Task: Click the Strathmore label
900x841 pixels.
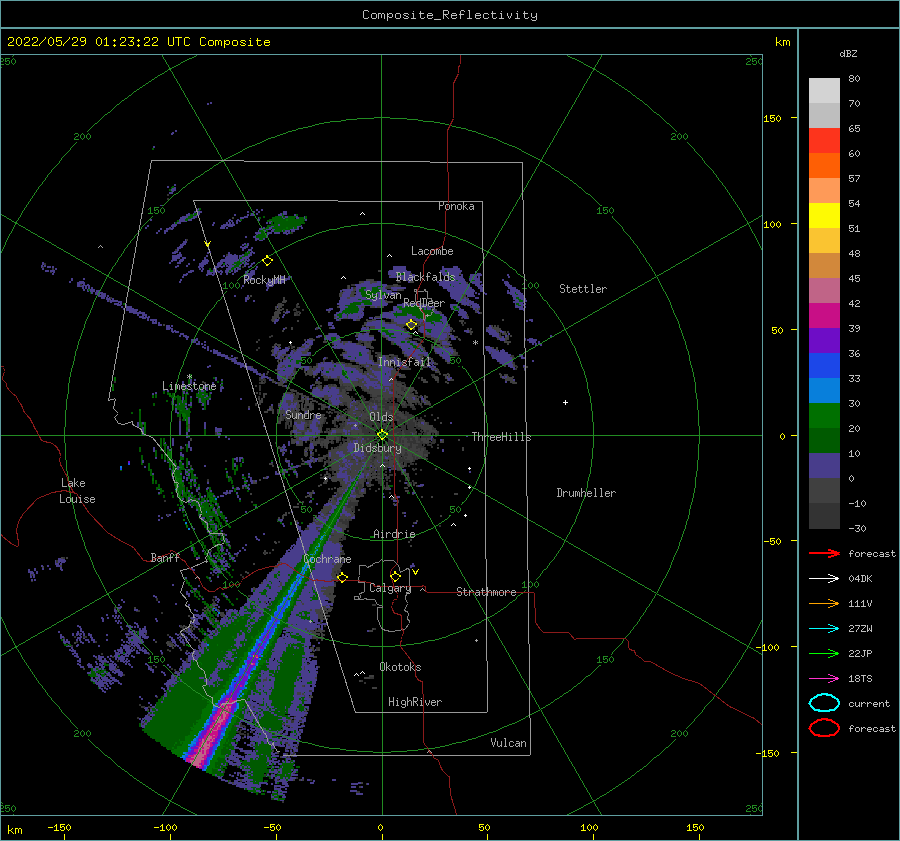Action: coord(486,592)
